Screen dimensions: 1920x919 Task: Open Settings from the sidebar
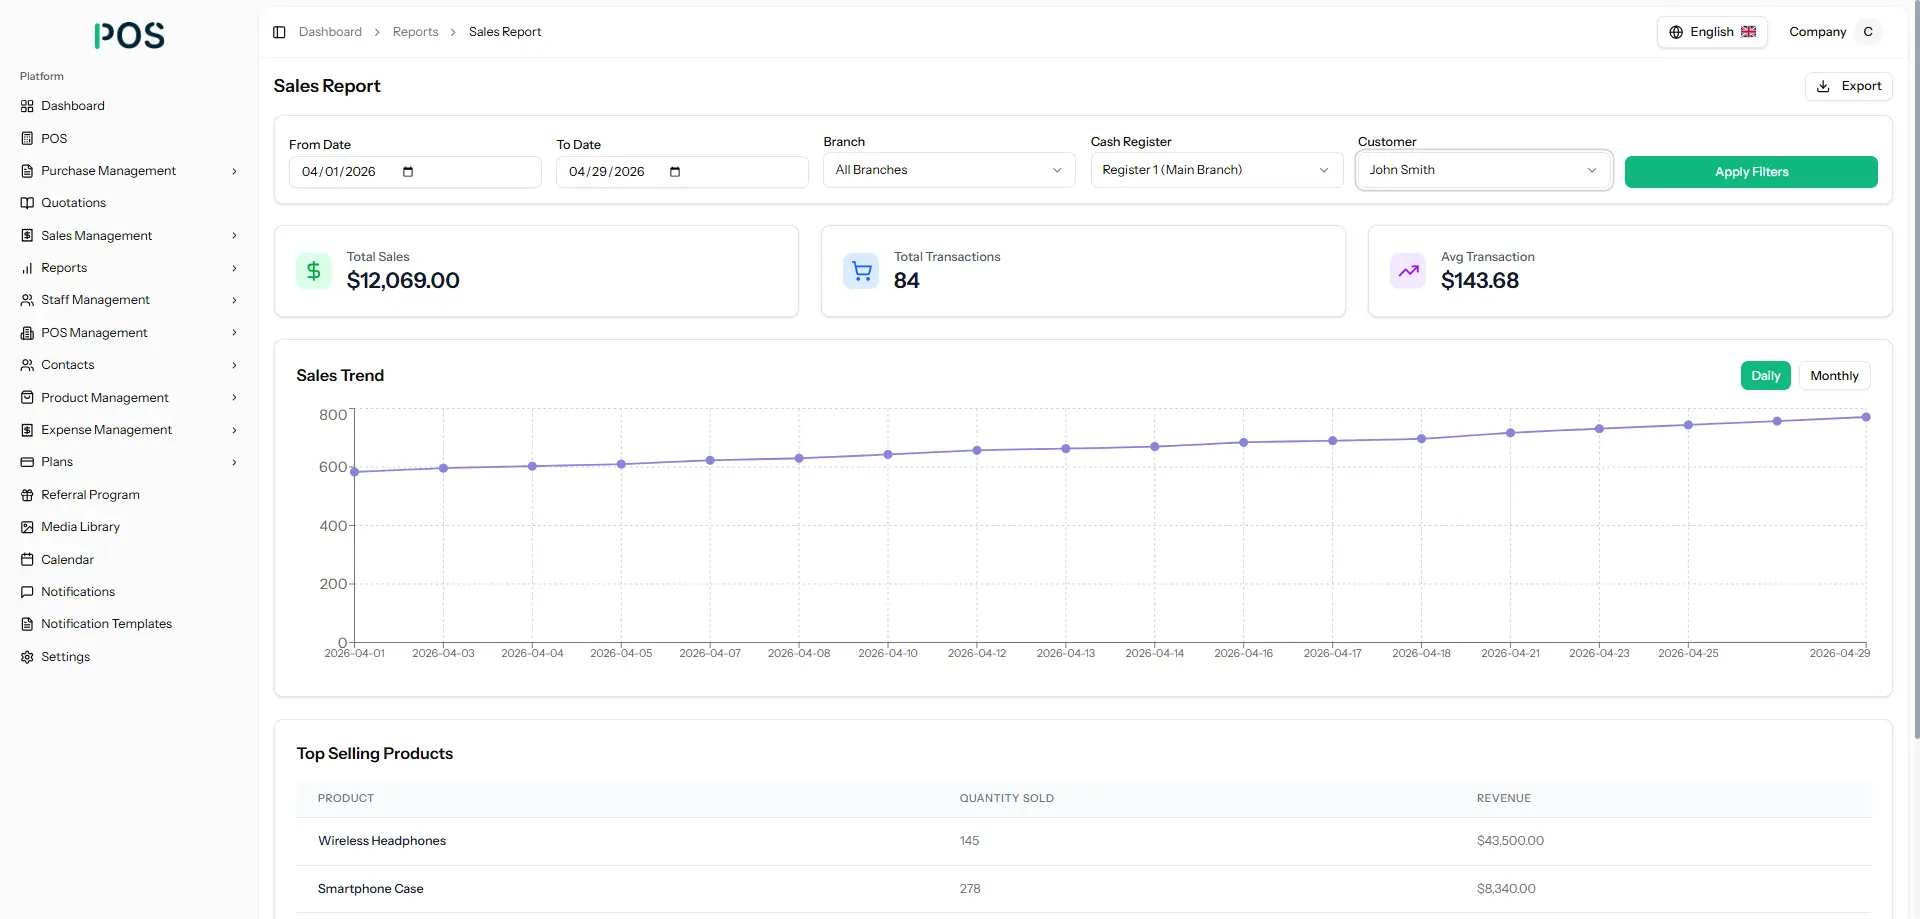coord(65,657)
